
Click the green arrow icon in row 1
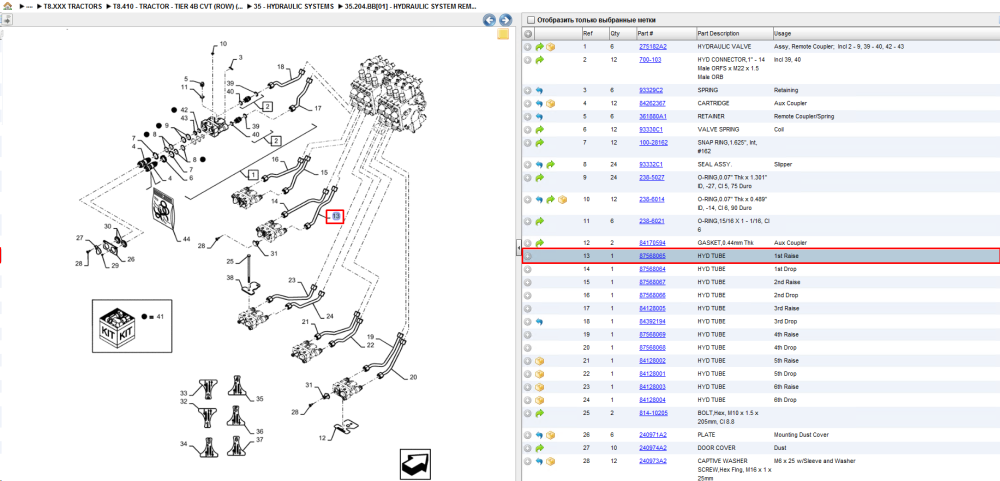539,47
